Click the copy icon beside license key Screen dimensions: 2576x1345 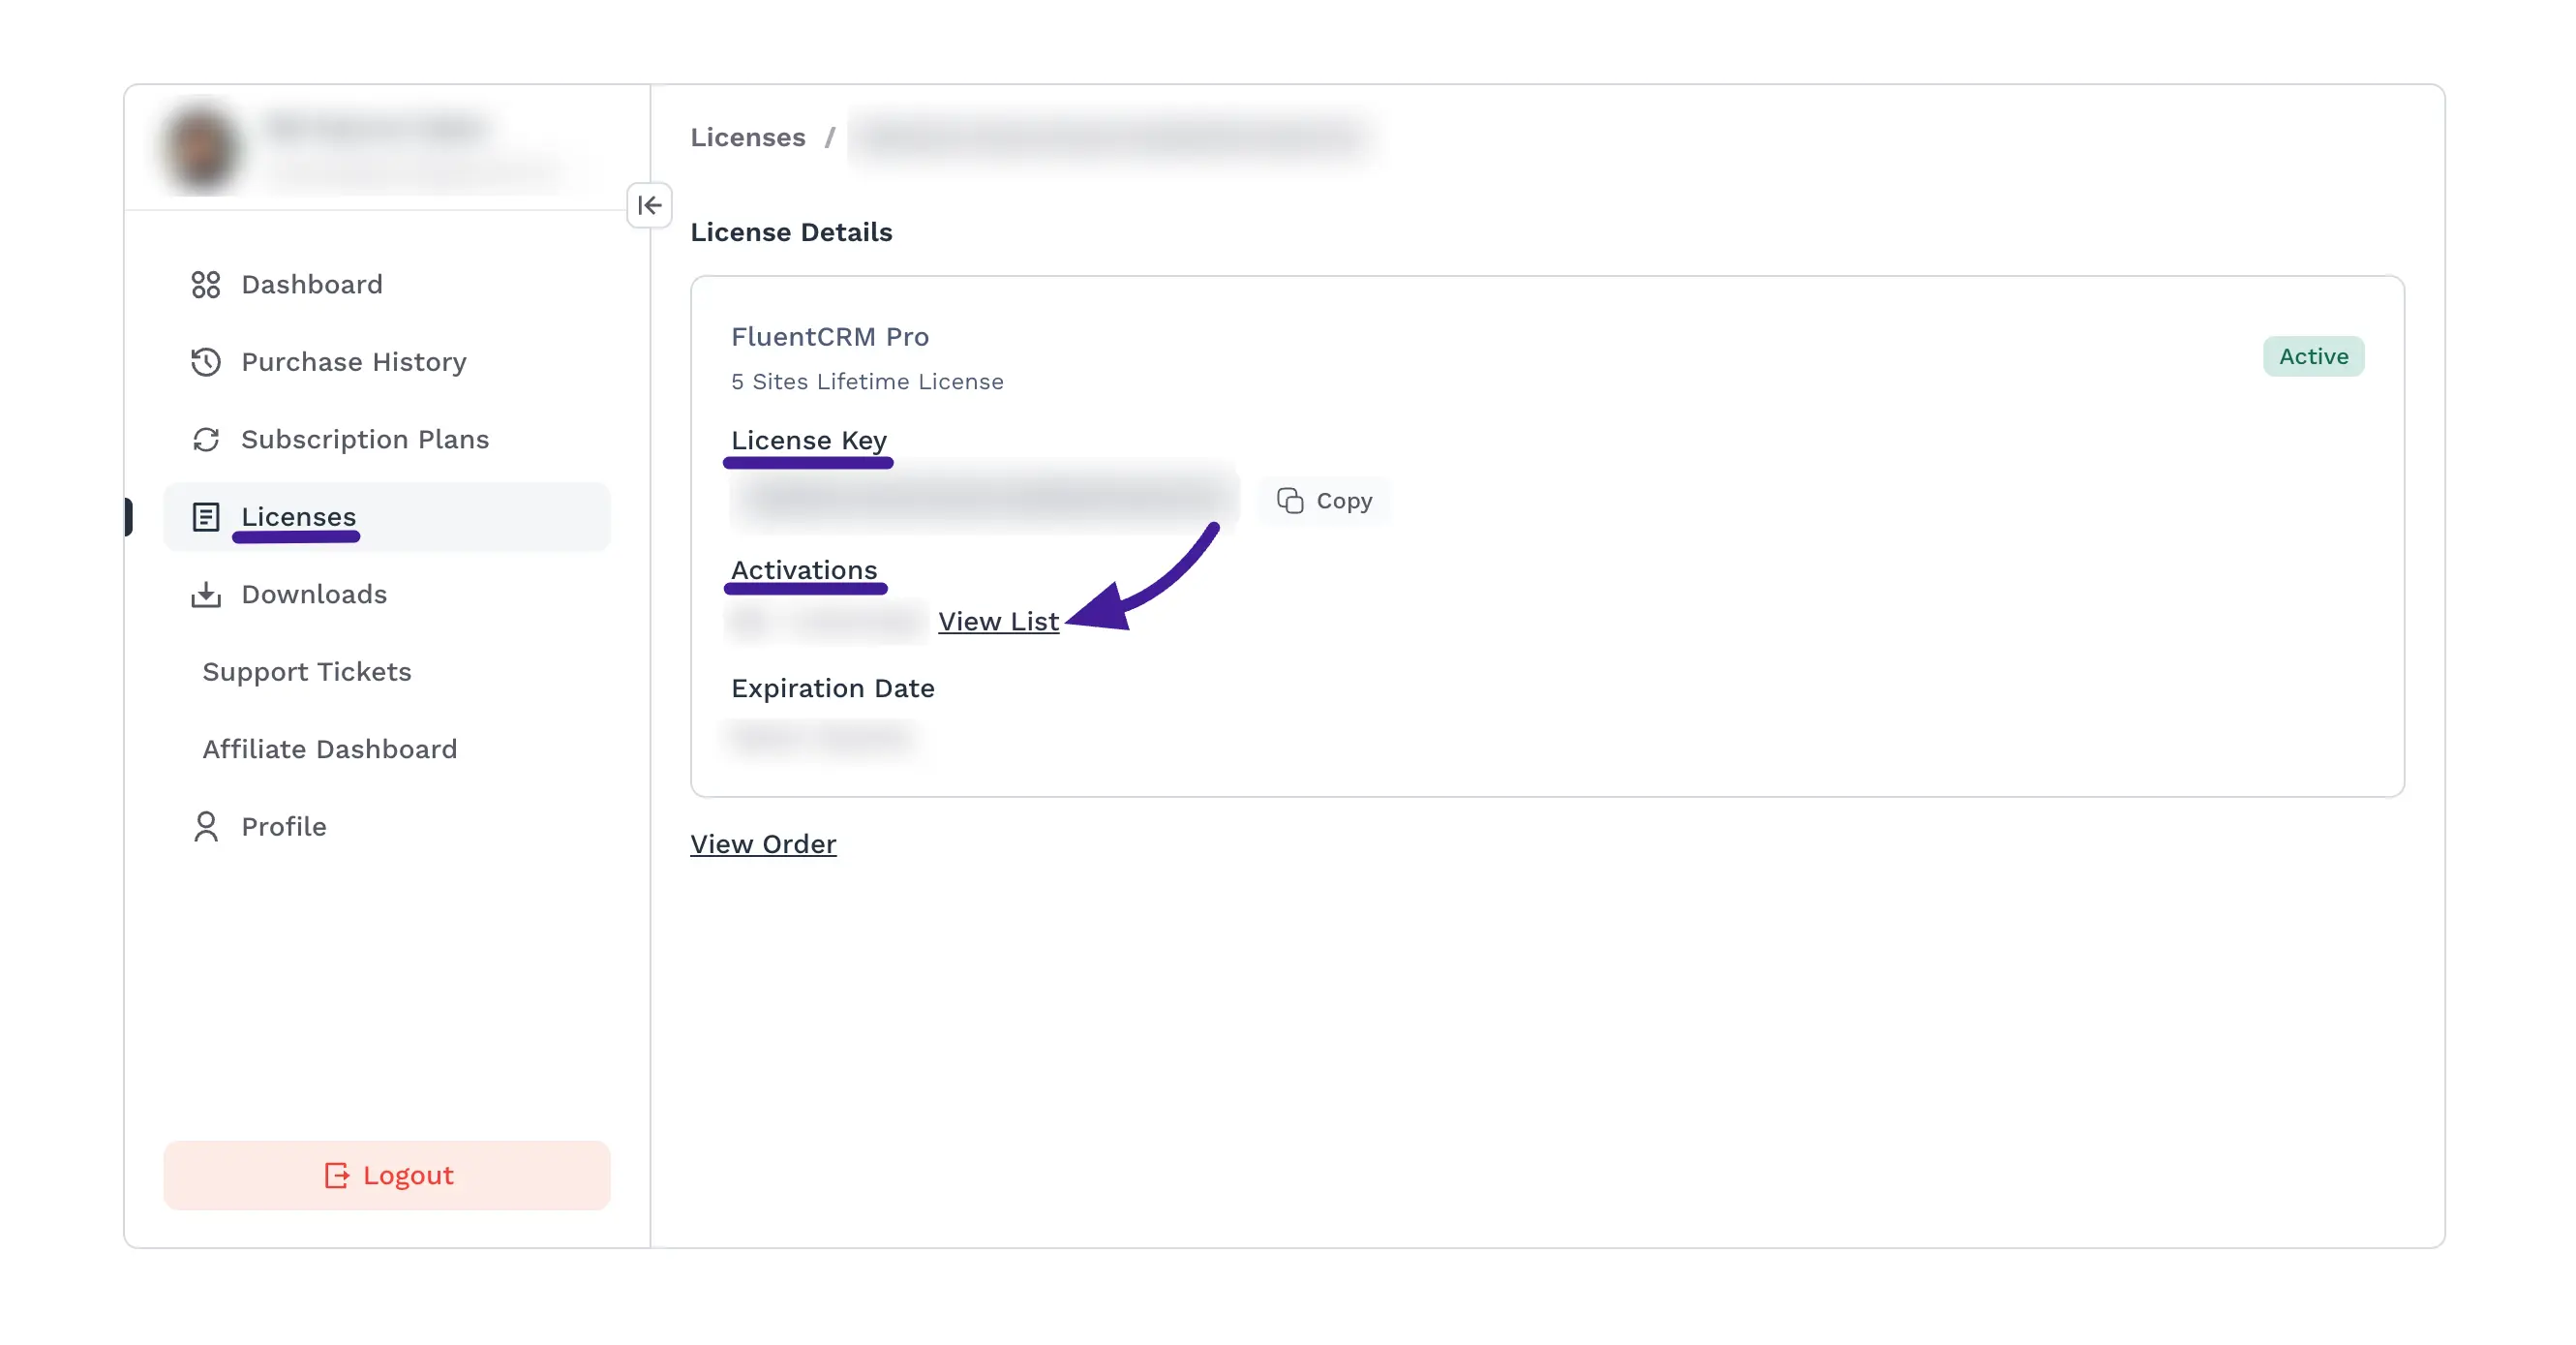pyautogui.click(x=1290, y=501)
